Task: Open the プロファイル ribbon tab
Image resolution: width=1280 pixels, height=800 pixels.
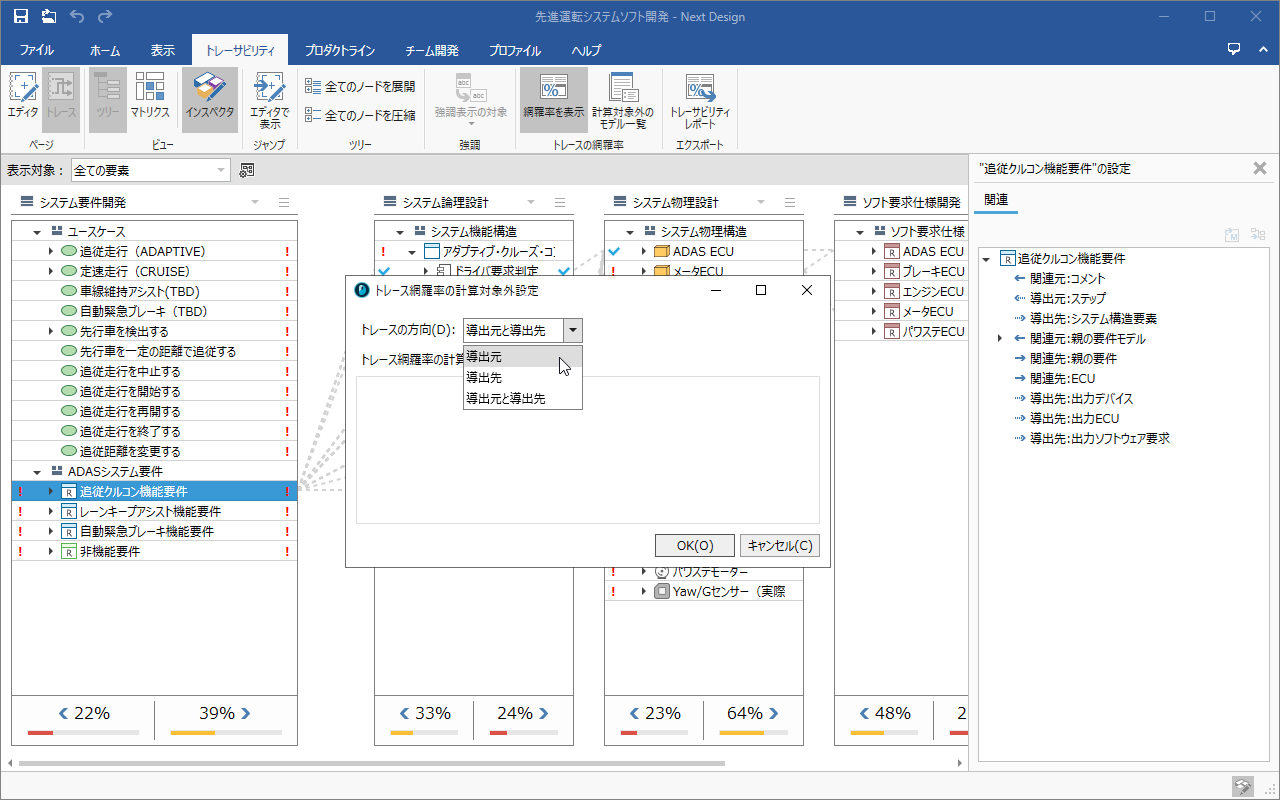Action: tap(515, 50)
